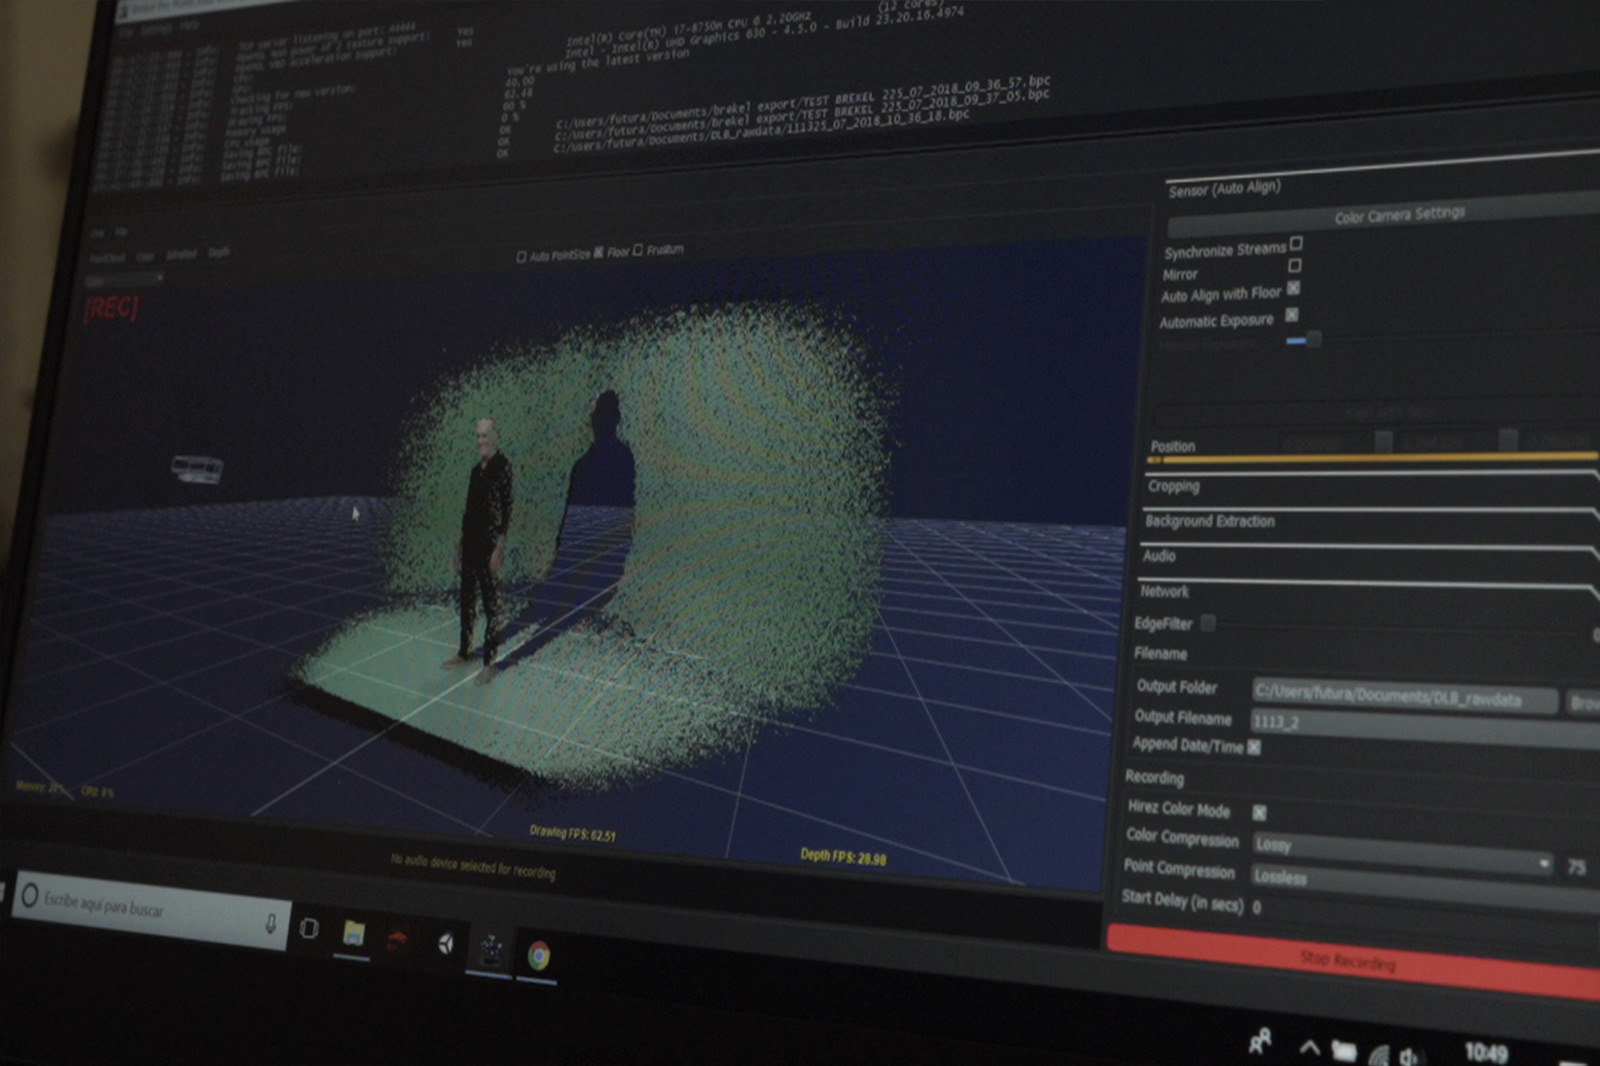Open the Color Compression dropdown
The image size is (1600, 1066).
[1404, 852]
